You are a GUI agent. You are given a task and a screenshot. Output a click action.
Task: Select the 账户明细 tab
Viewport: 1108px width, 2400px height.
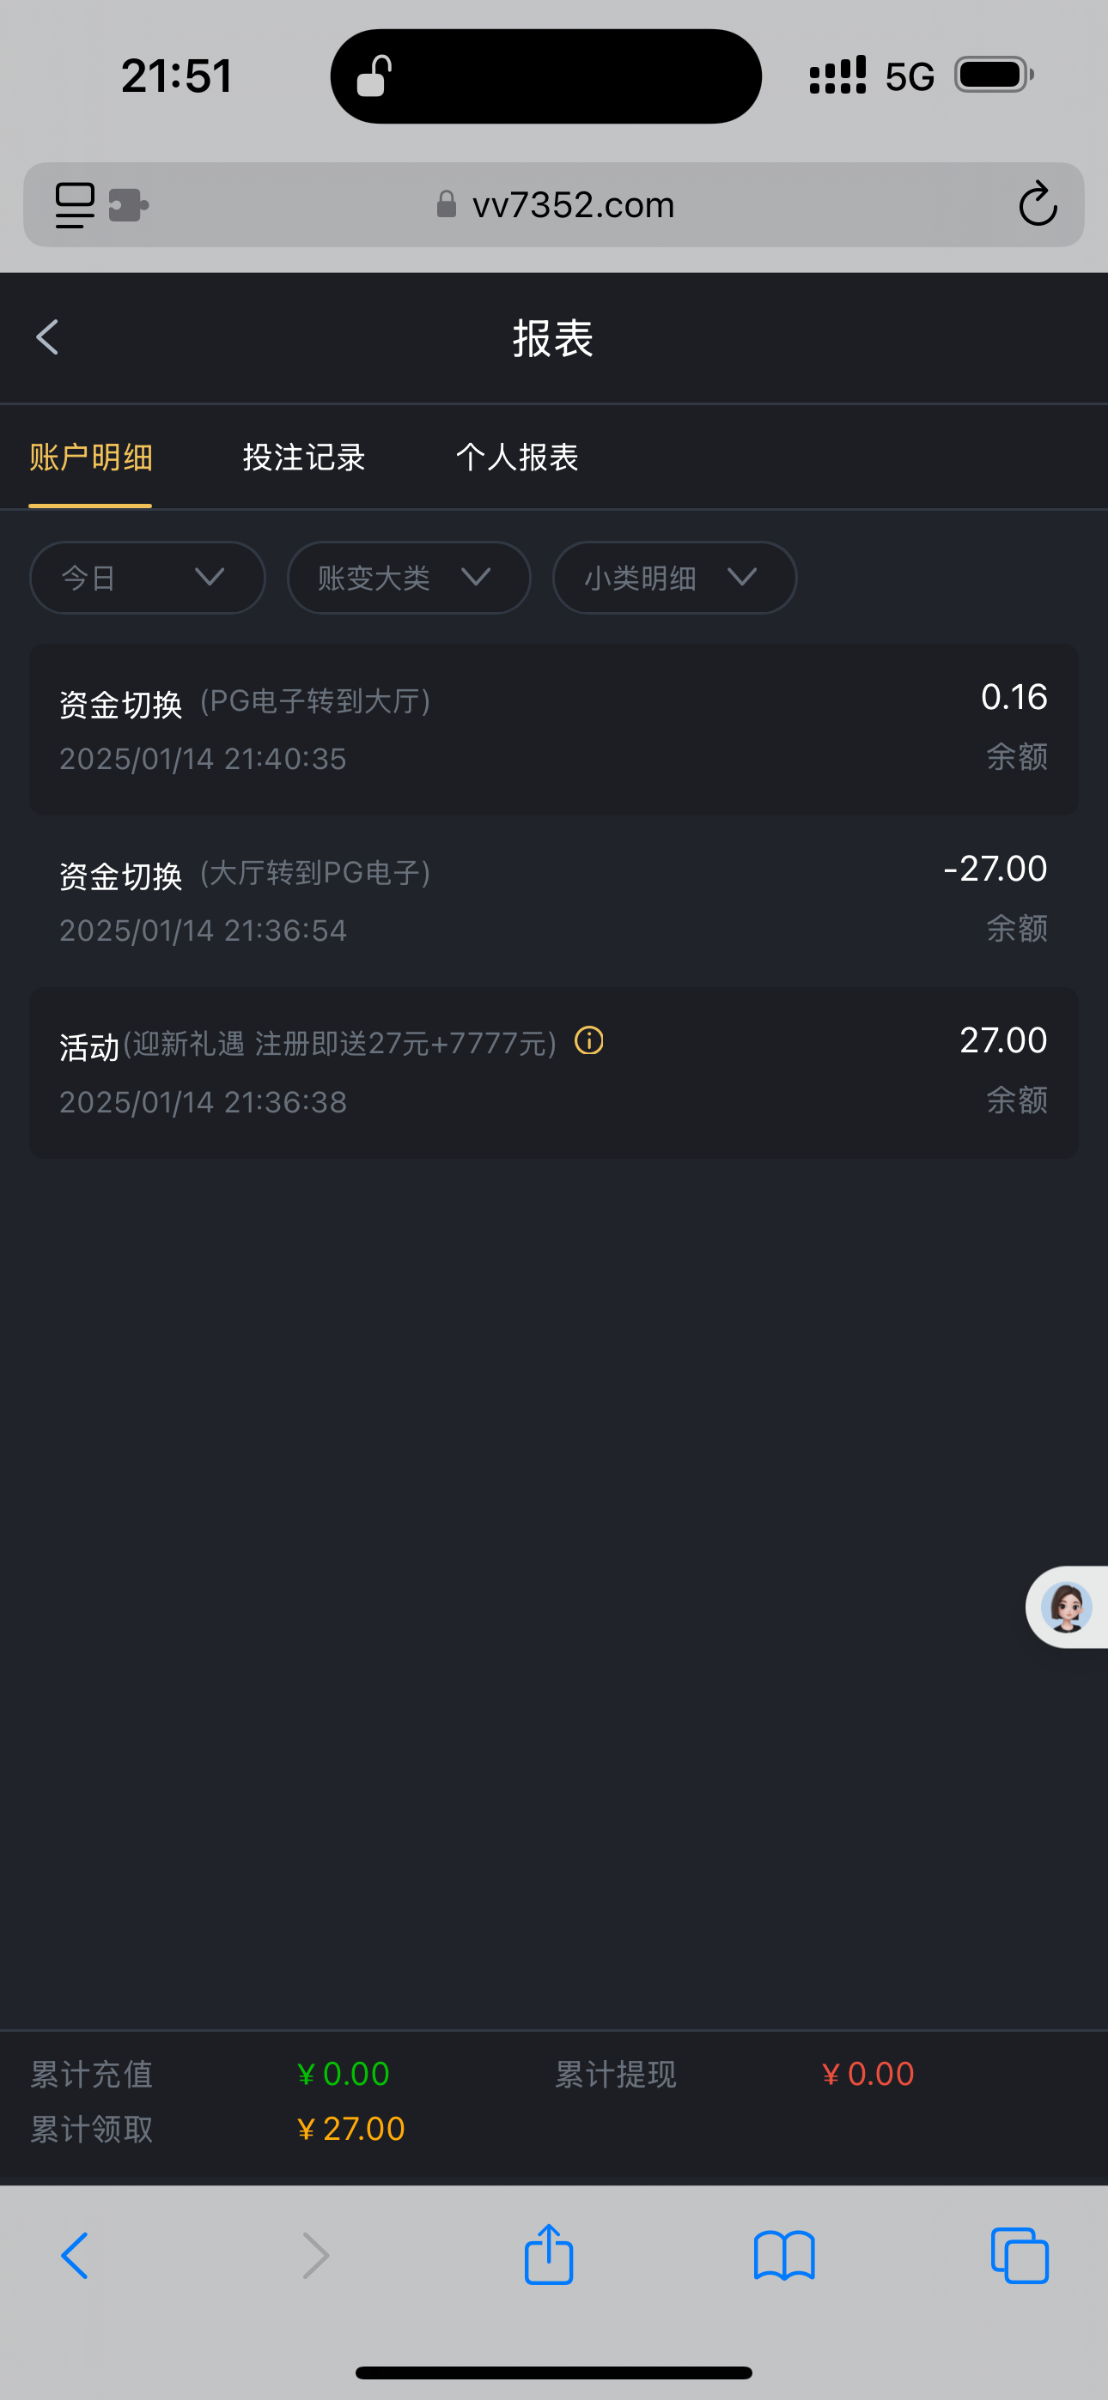pyautogui.click(x=90, y=457)
